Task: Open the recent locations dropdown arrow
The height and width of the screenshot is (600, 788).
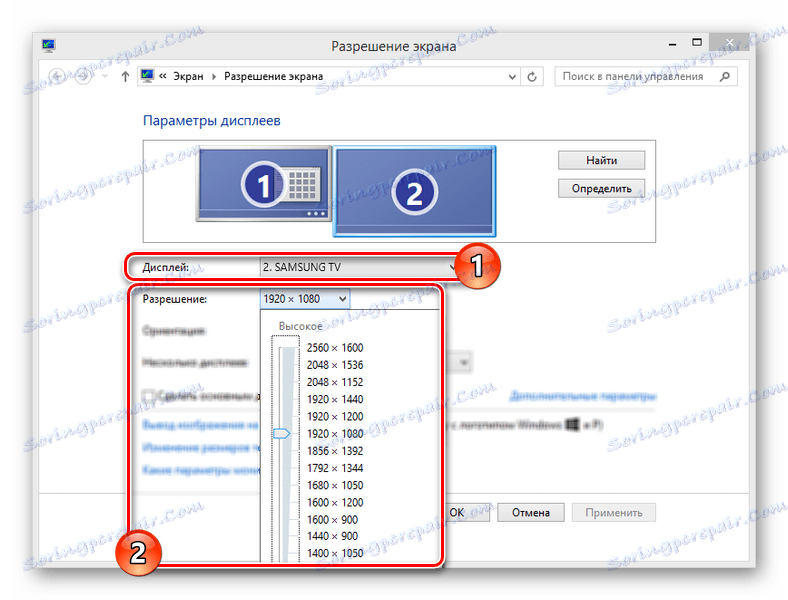Action: [x=105, y=76]
